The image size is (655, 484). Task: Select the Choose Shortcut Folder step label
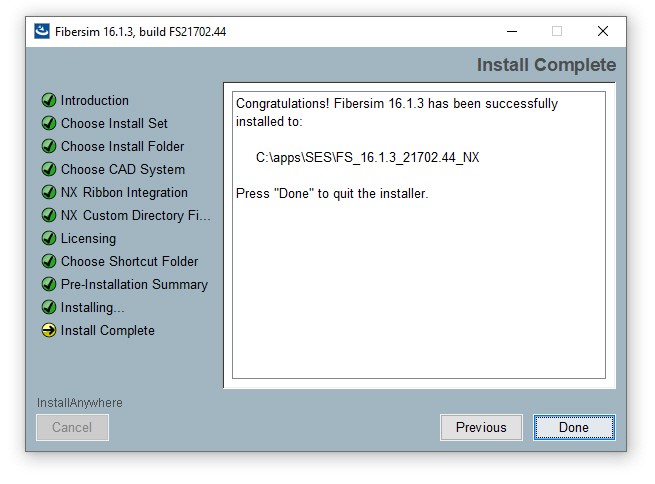129,261
